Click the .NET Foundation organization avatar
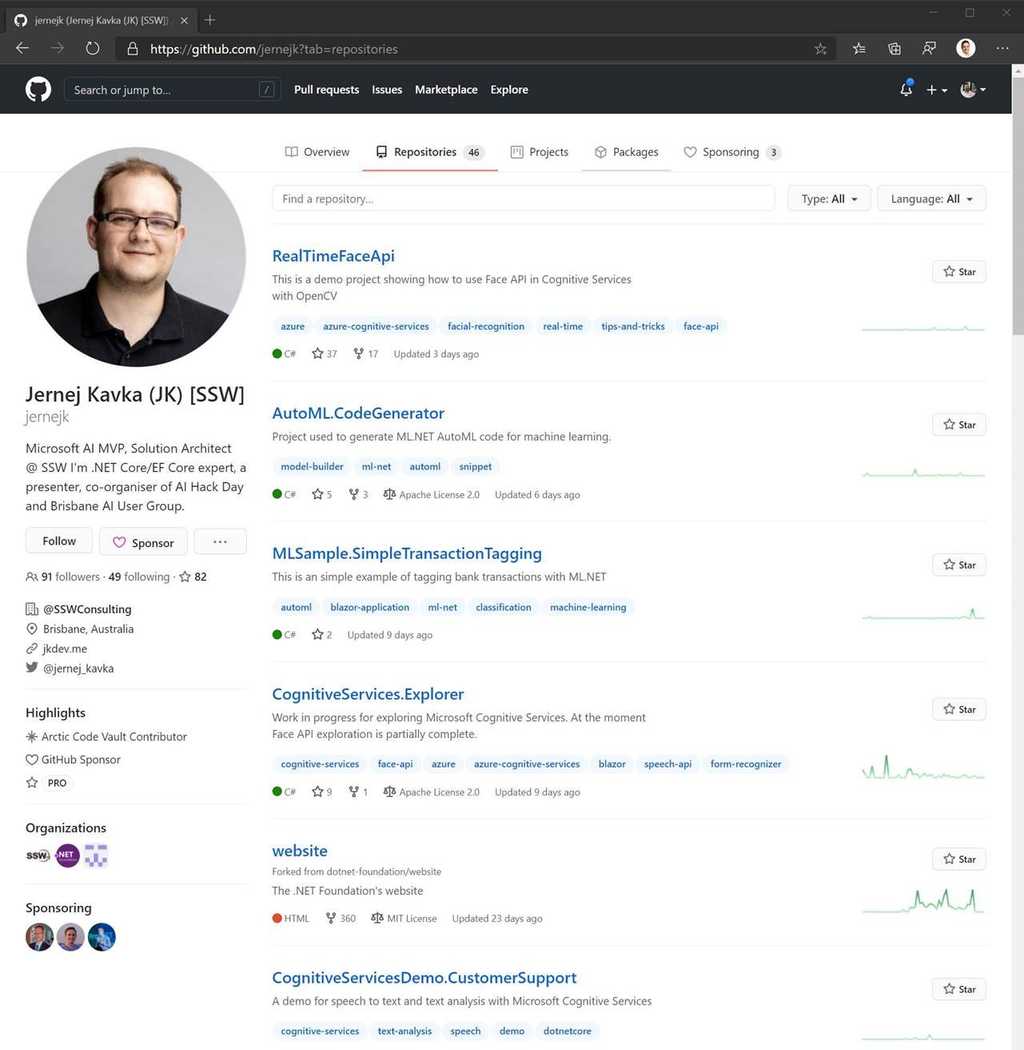The image size is (1024, 1050). 66,855
